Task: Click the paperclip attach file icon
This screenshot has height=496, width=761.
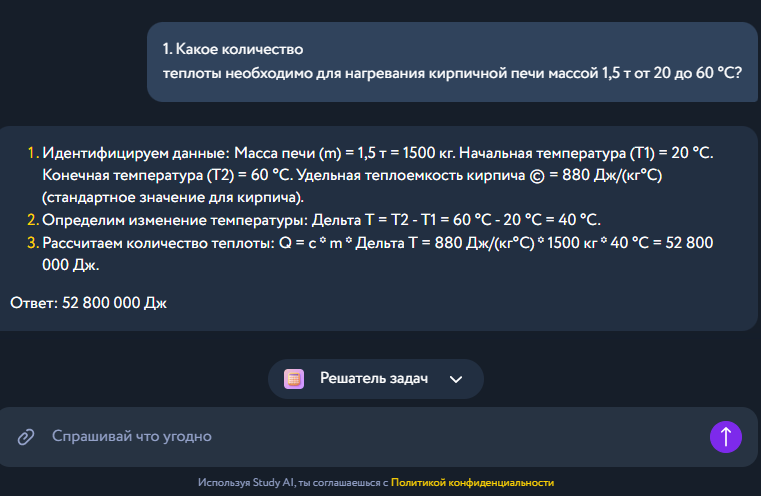Action: click(x=26, y=436)
